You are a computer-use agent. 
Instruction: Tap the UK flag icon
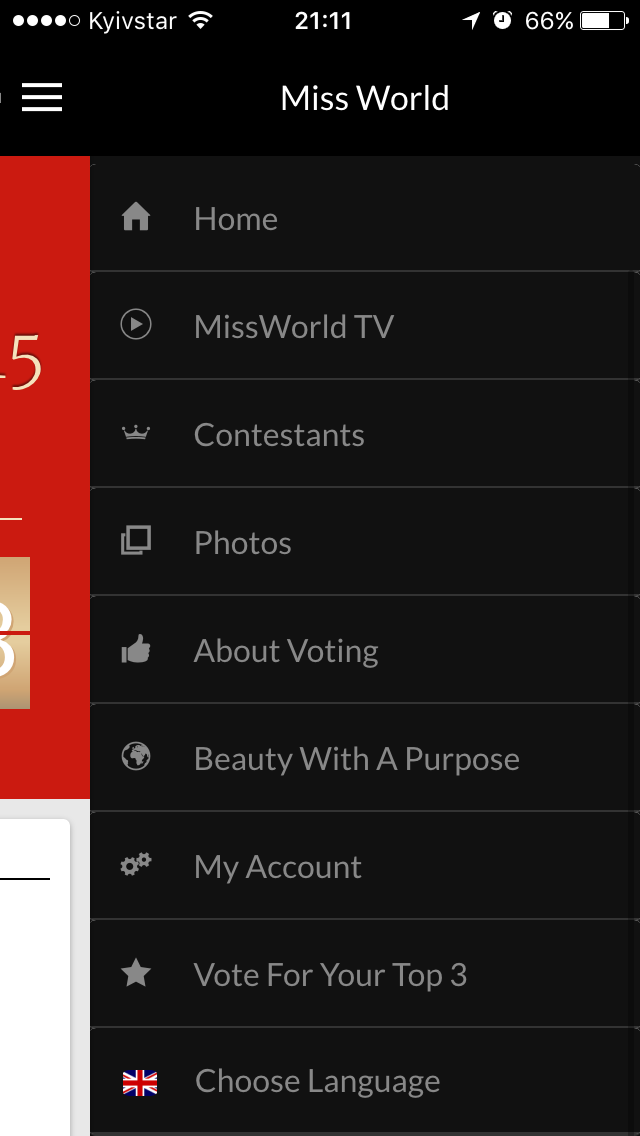pyautogui.click(x=140, y=1083)
